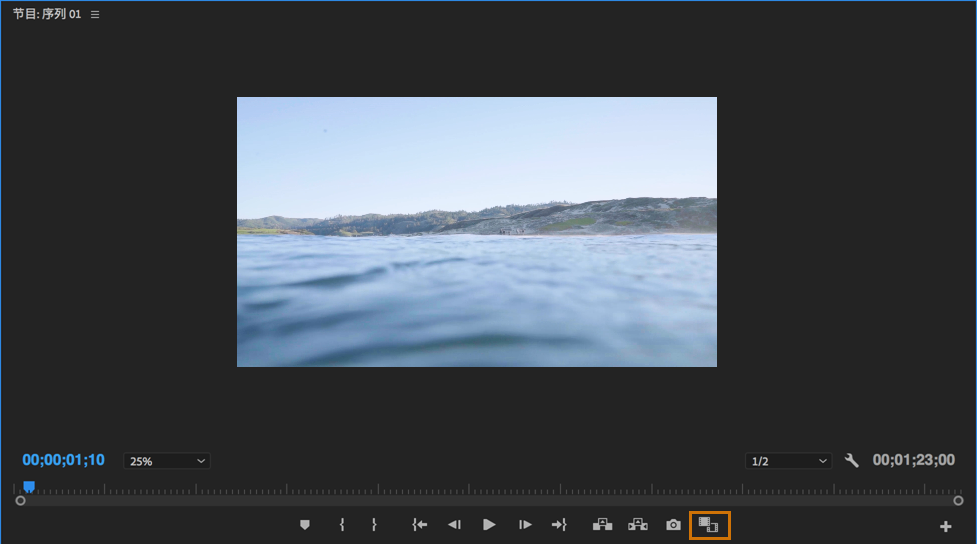
Task: Click the Add Marker button
Action: click(x=305, y=525)
